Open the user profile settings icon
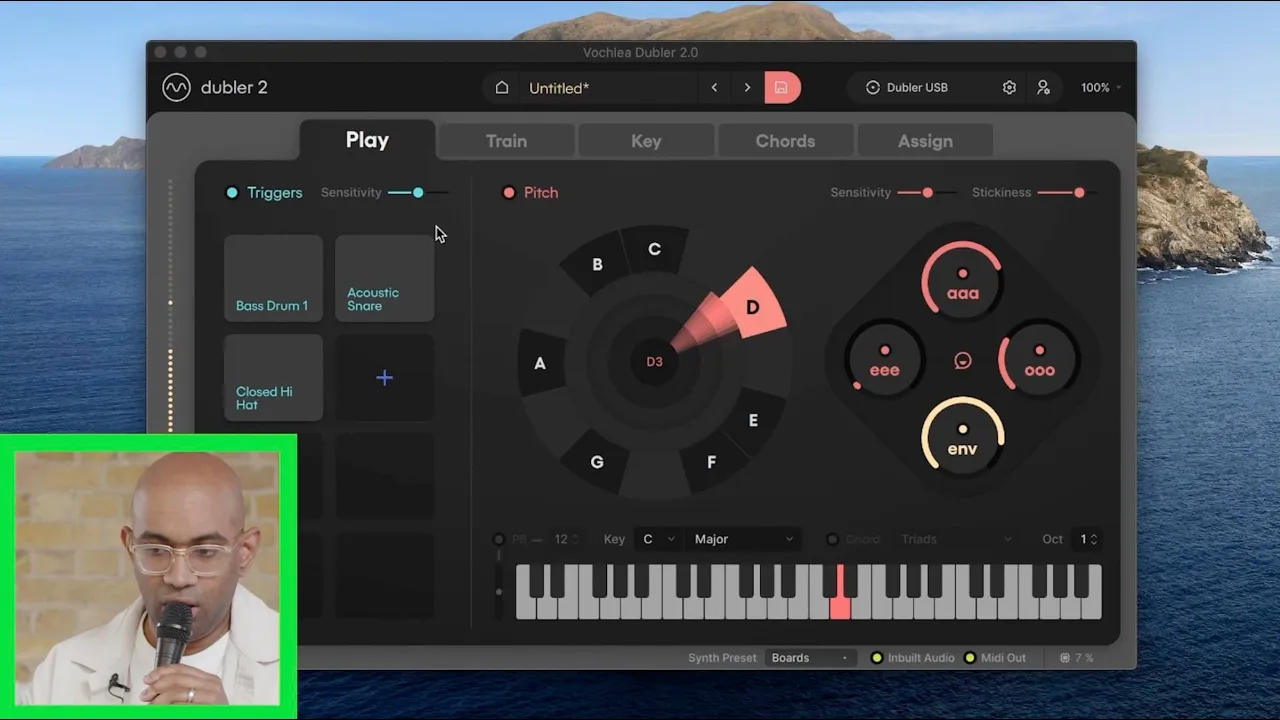 point(1043,87)
